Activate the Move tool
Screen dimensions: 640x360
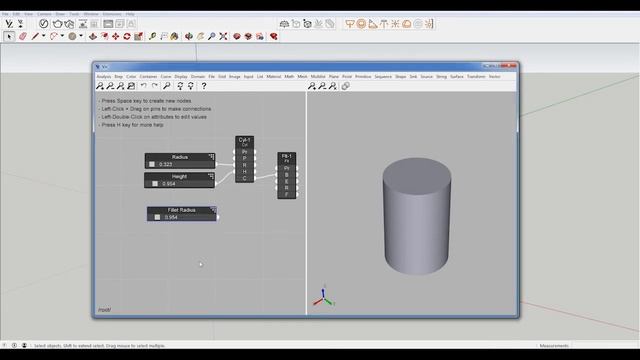[x=116, y=37]
